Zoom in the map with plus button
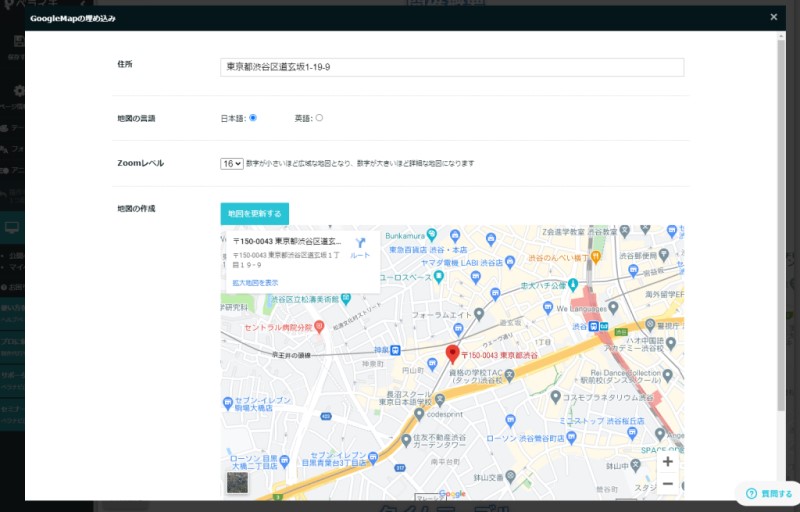This screenshot has height=512, width=800. [667, 462]
